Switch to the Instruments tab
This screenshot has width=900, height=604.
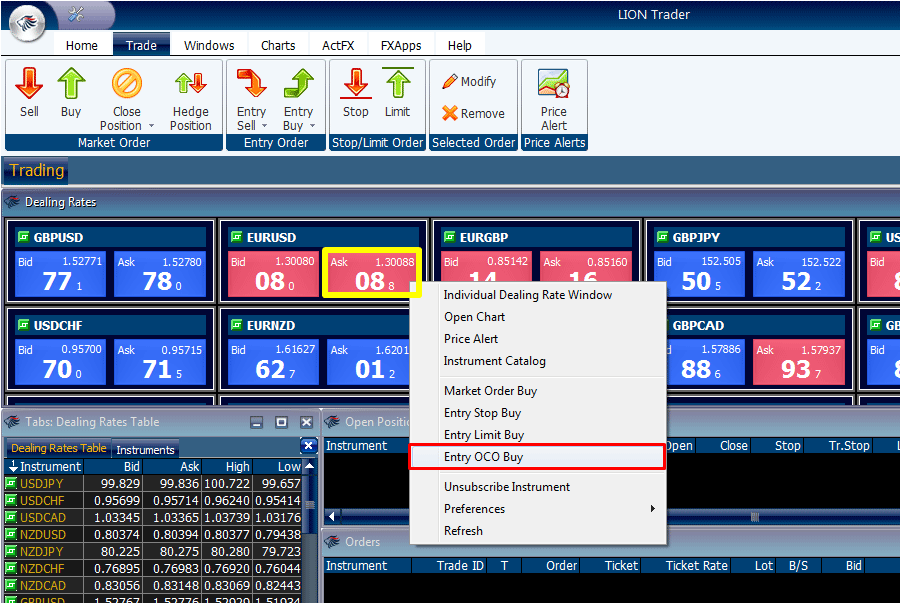tap(145, 450)
